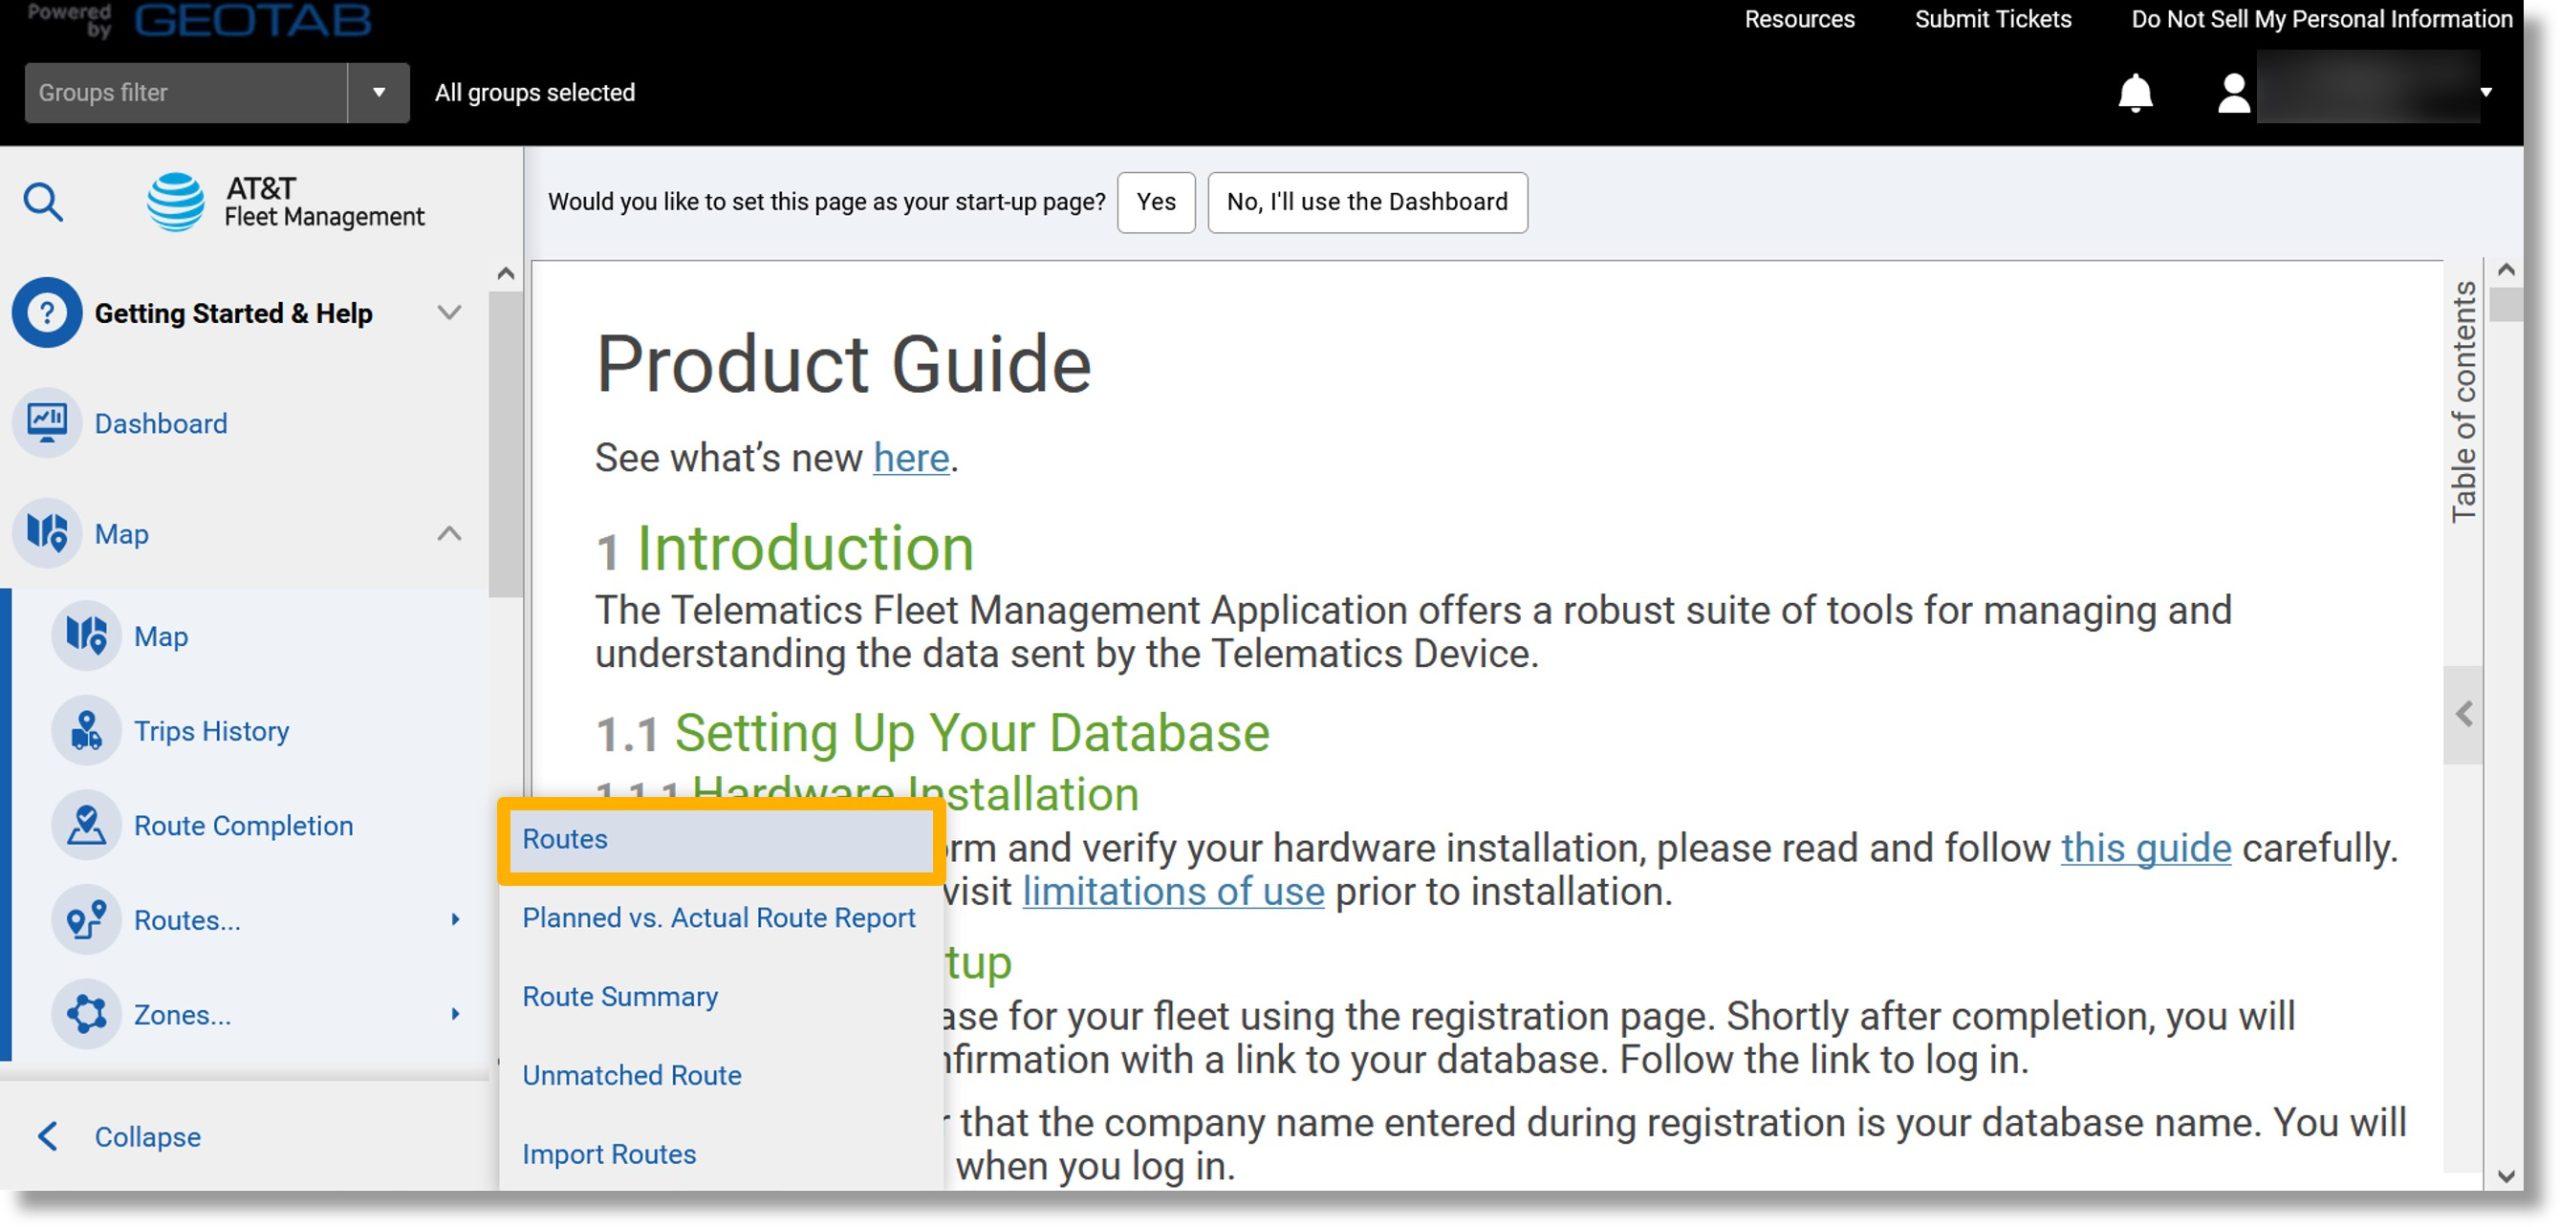Screen dimensions: 2560x1227
Task: Click the Trips History icon
Action: coord(86,731)
